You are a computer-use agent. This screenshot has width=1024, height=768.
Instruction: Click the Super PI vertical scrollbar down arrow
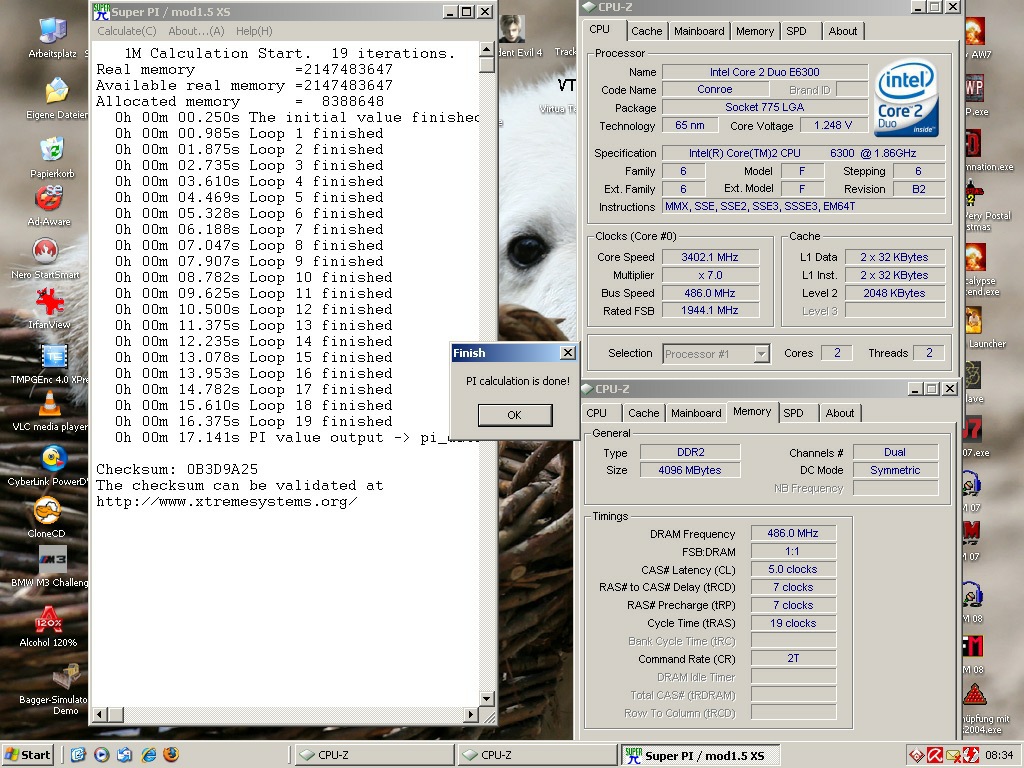click(x=487, y=699)
